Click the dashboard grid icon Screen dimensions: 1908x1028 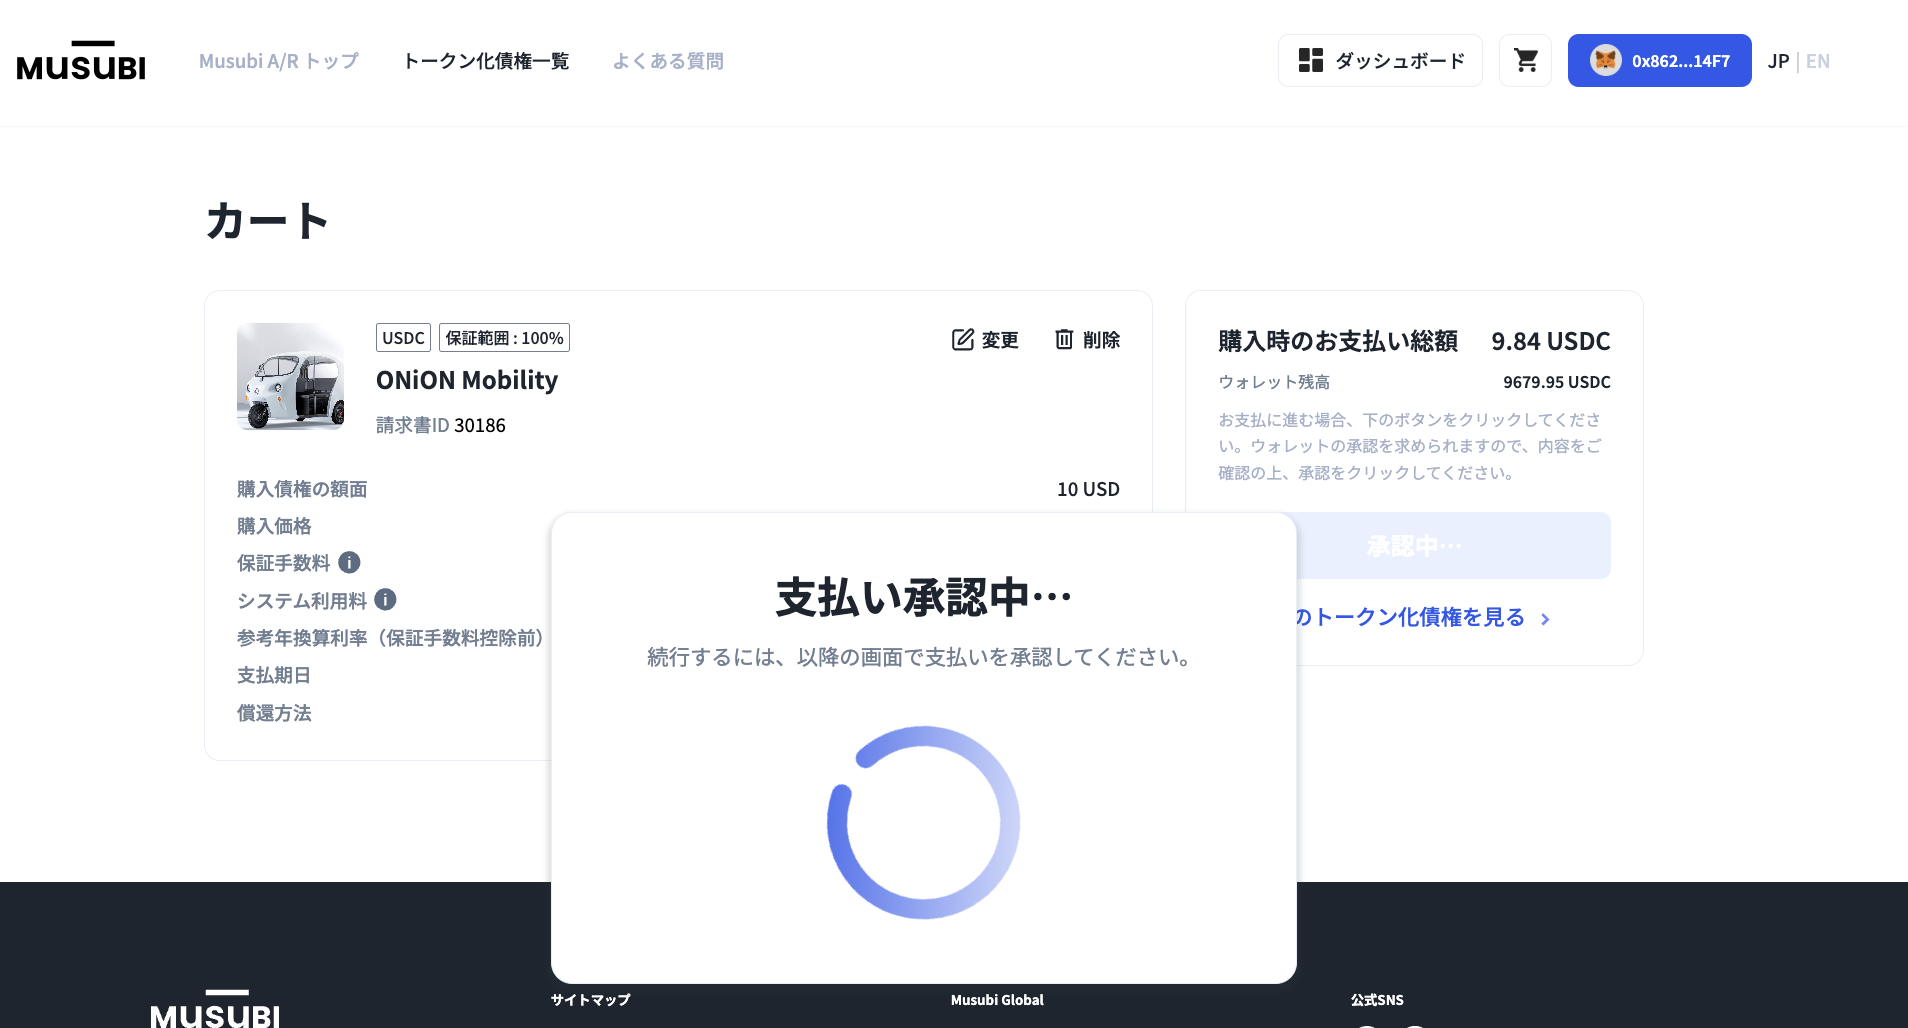[x=1310, y=60]
